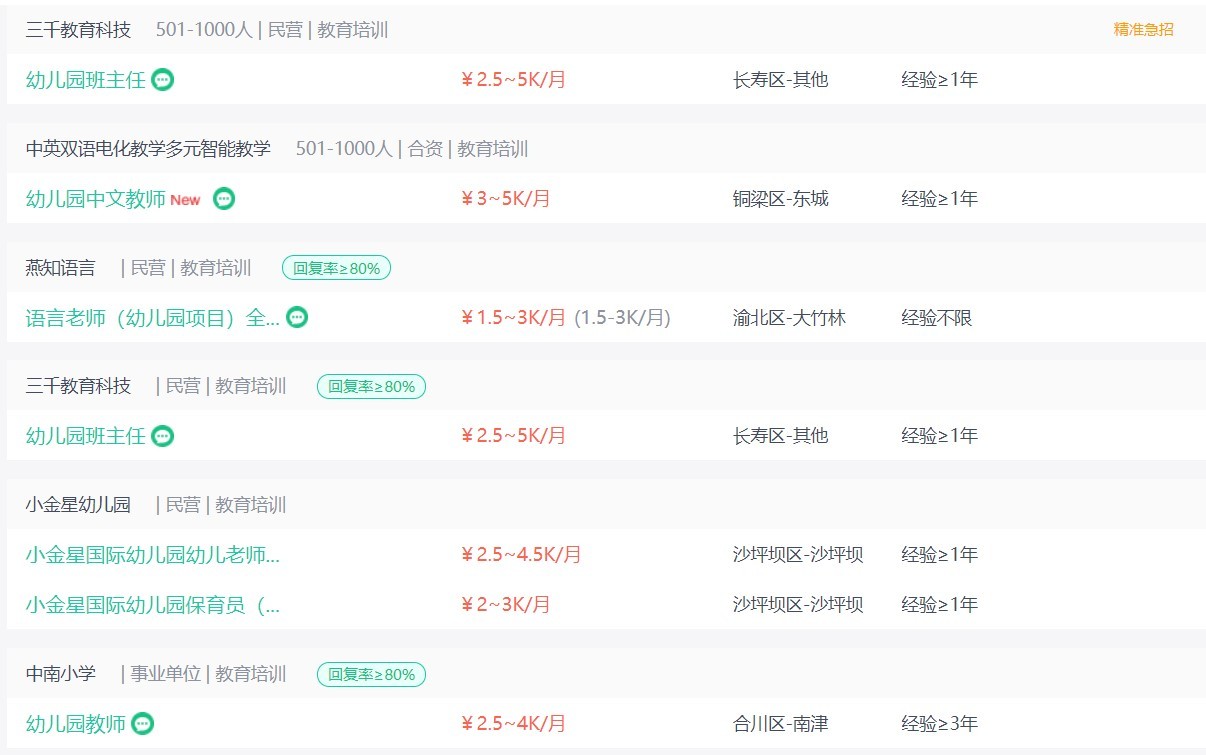The image size is (1206, 755).
Task: Open the 小金星幼儿园 company page
Action: (78, 505)
